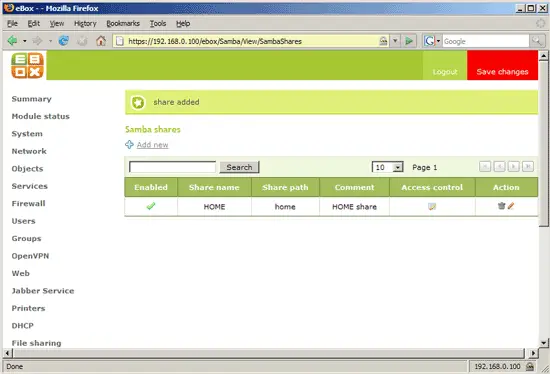
Task: Open System in the sidebar
Action: click(27, 134)
